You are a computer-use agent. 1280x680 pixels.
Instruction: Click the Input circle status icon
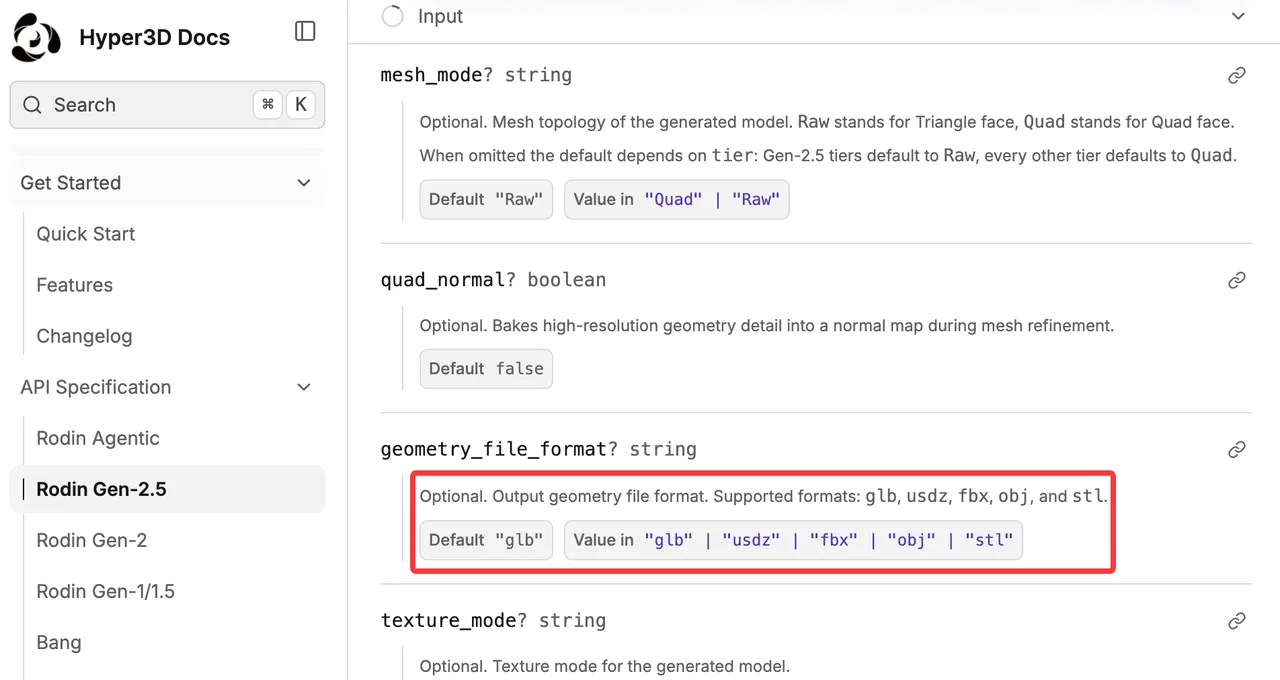point(392,16)
